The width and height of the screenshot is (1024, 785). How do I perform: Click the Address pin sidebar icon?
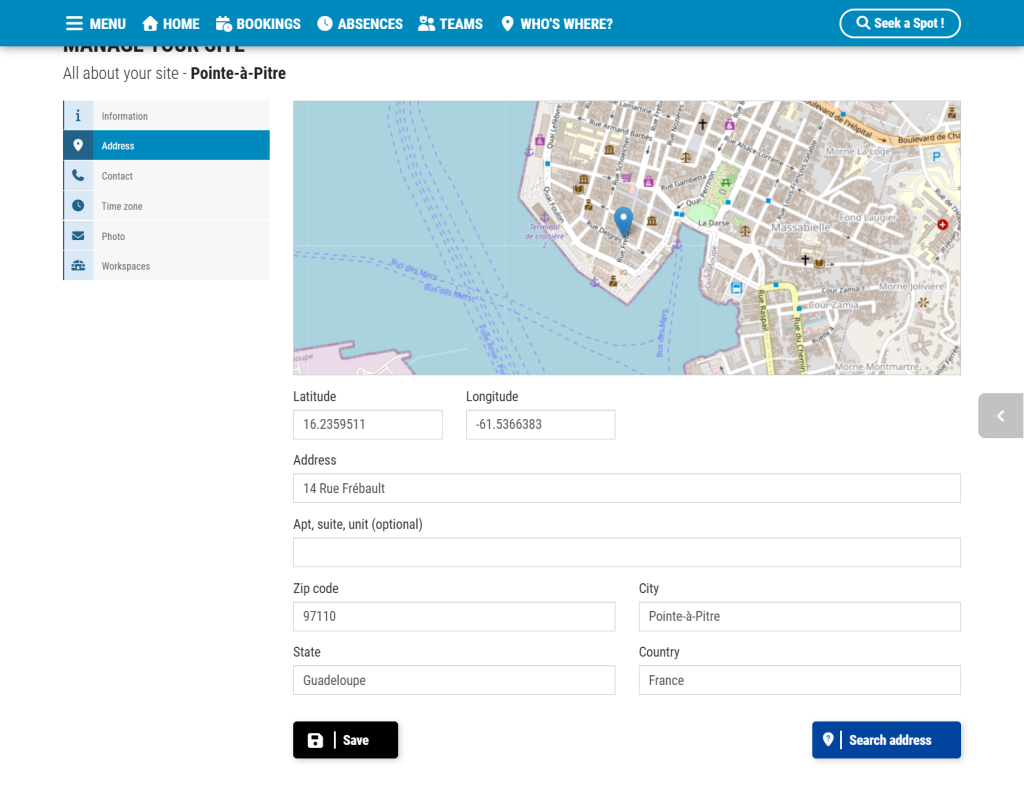click(78, 145)
